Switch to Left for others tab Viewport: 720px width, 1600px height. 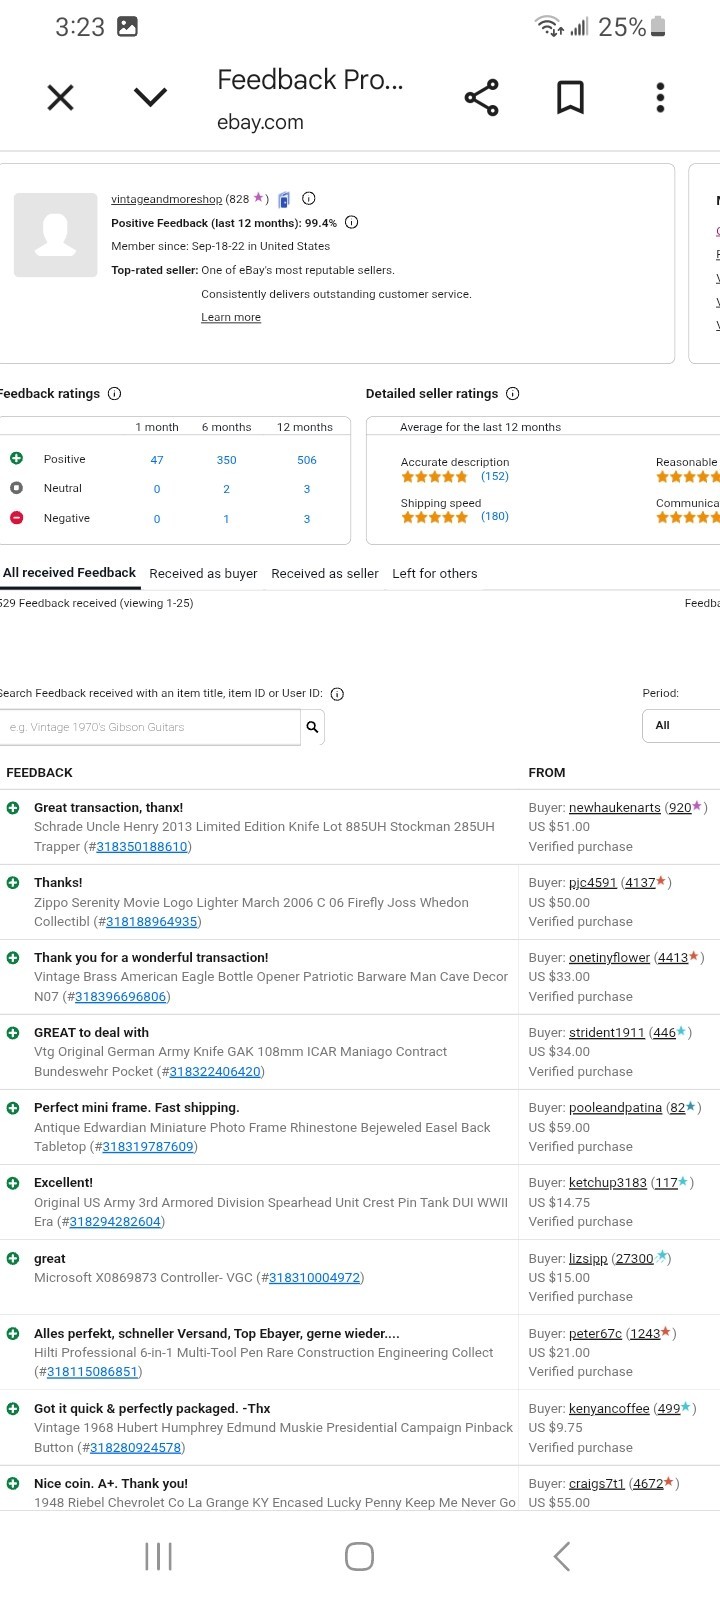435,573
